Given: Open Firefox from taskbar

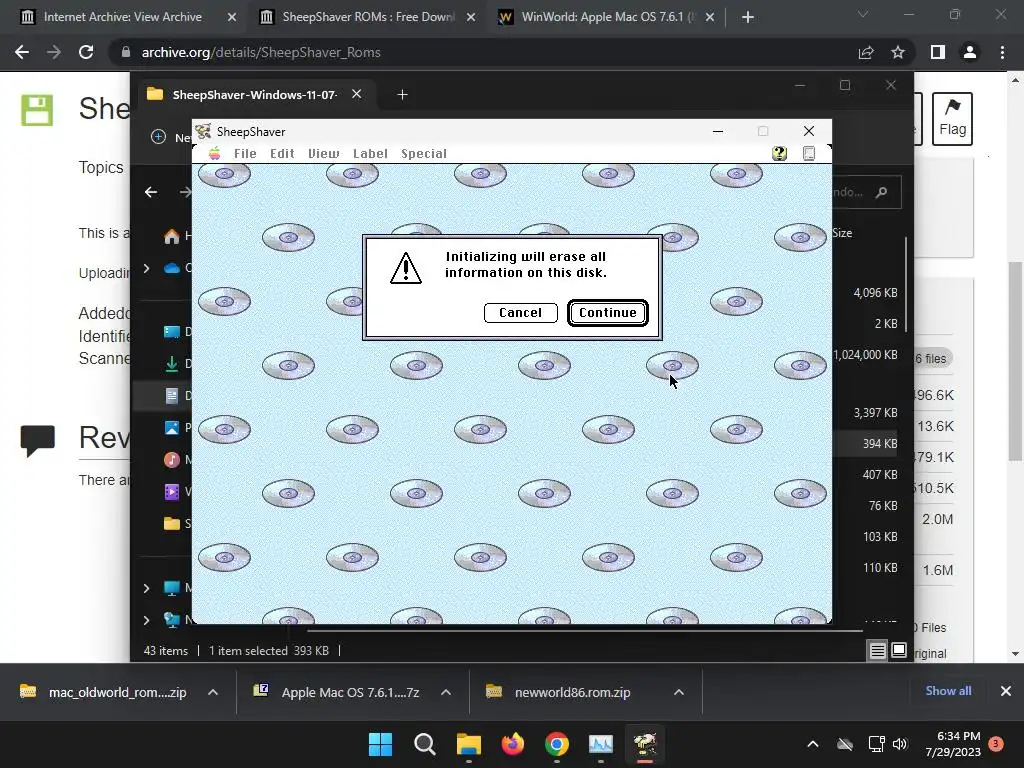Looking at the screenshot, I should click(x=513, y=744).
